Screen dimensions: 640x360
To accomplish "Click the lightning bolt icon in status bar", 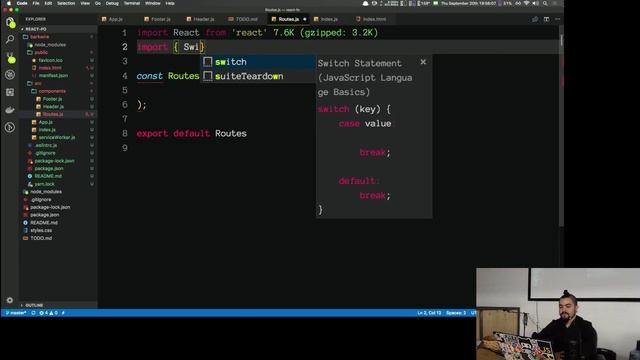I will (x=63, y=313).
